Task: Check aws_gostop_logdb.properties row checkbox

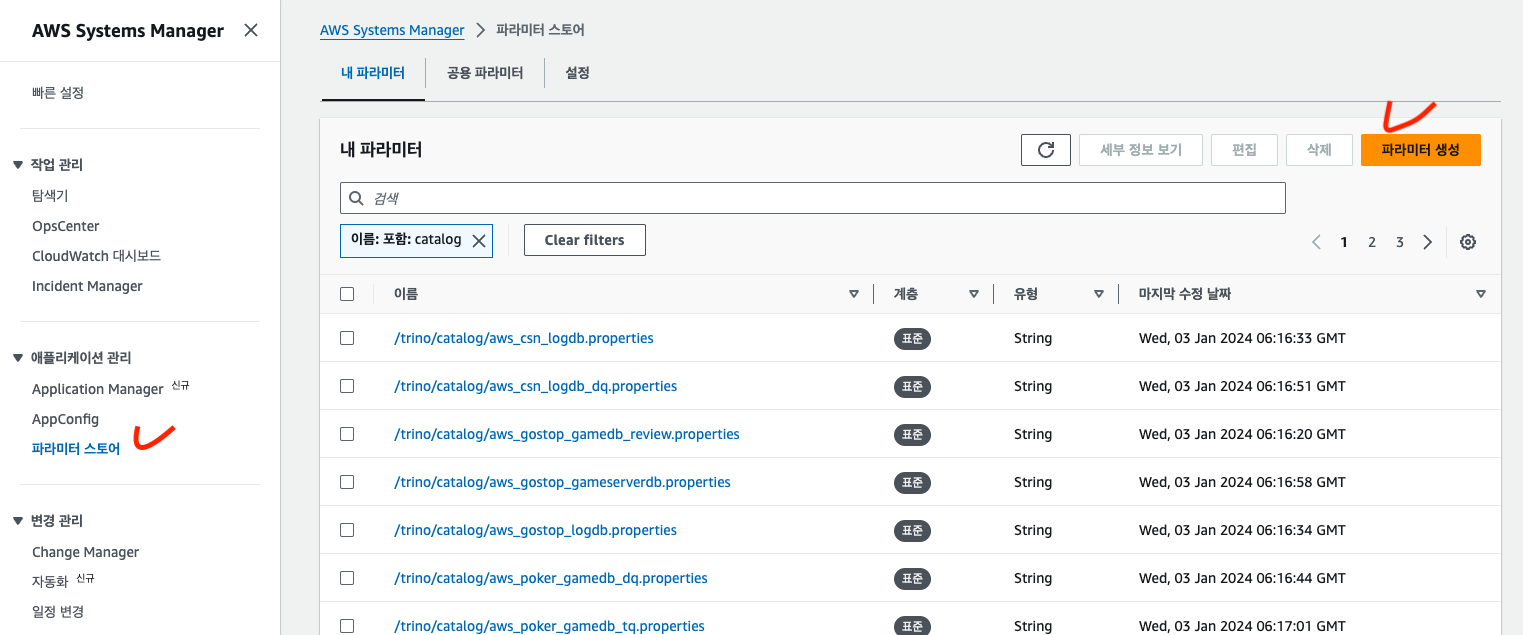Action: tap(347, 530)
